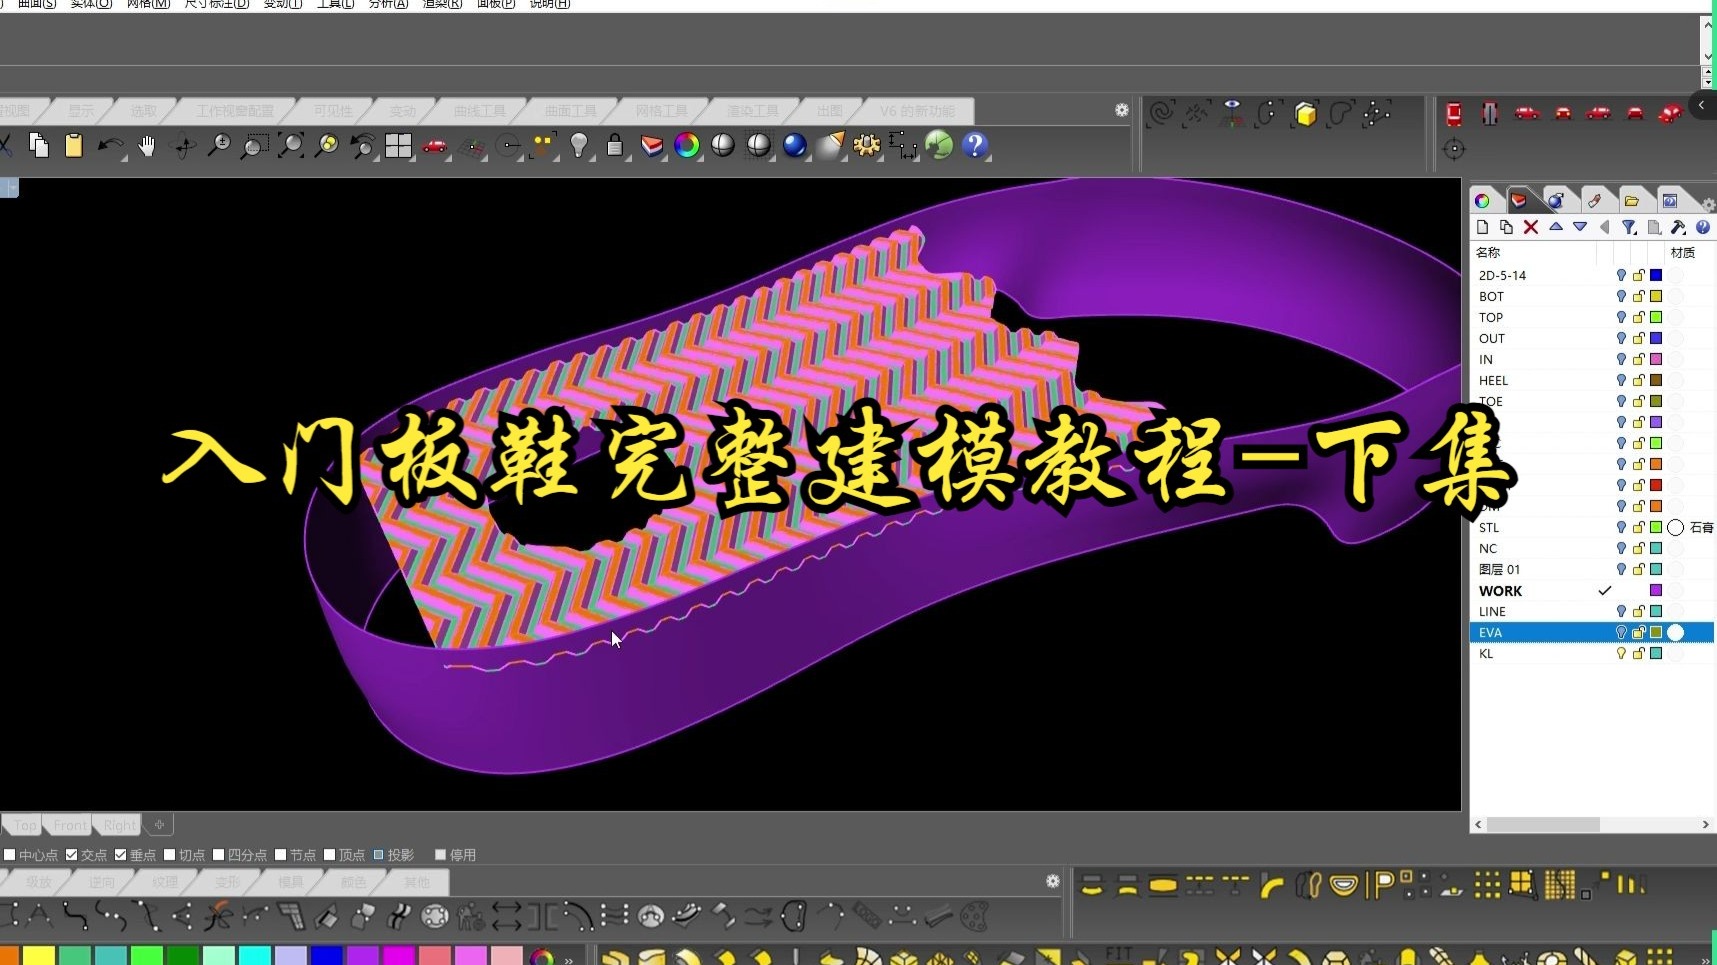Click the horizontal scrollbar below the layer list

click(1545, 824)
